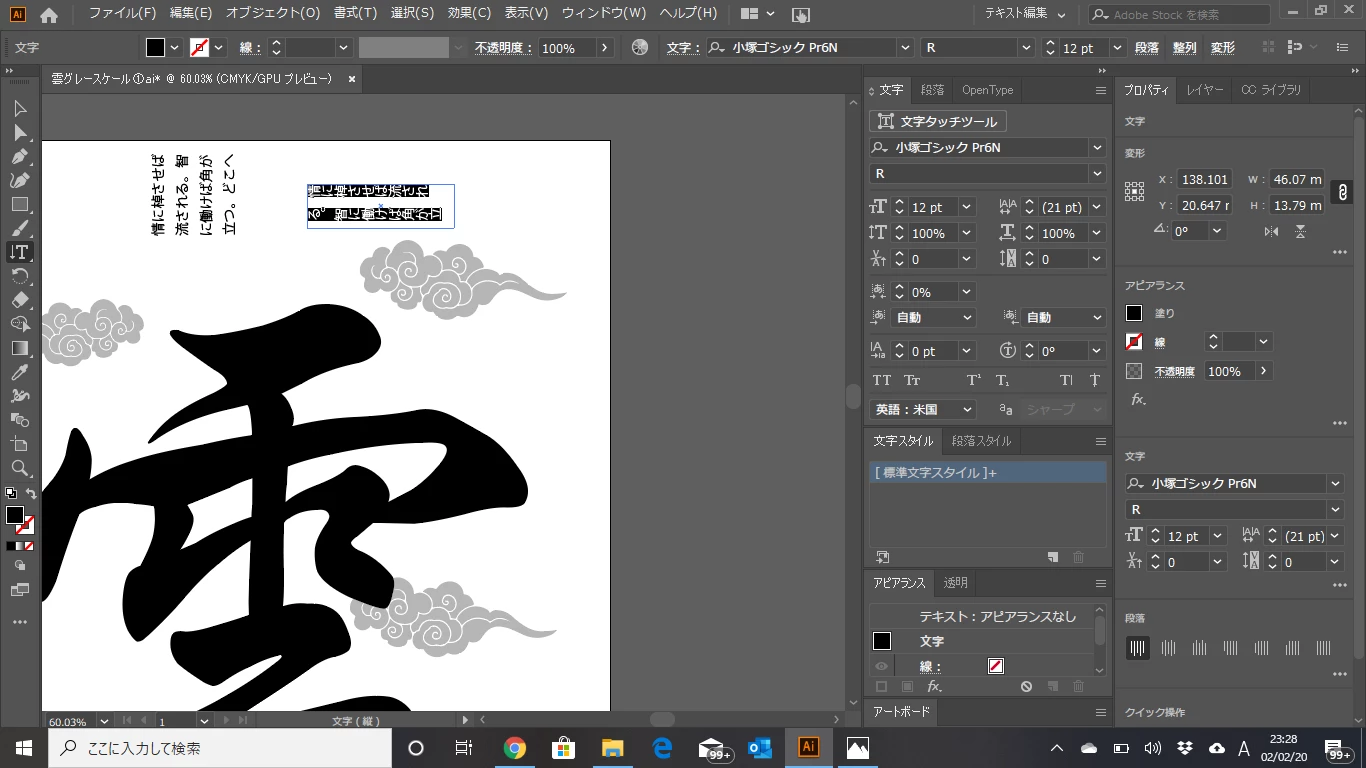Toggle All Caps in Character panel

pyautogui.click(x=882, y=380)
